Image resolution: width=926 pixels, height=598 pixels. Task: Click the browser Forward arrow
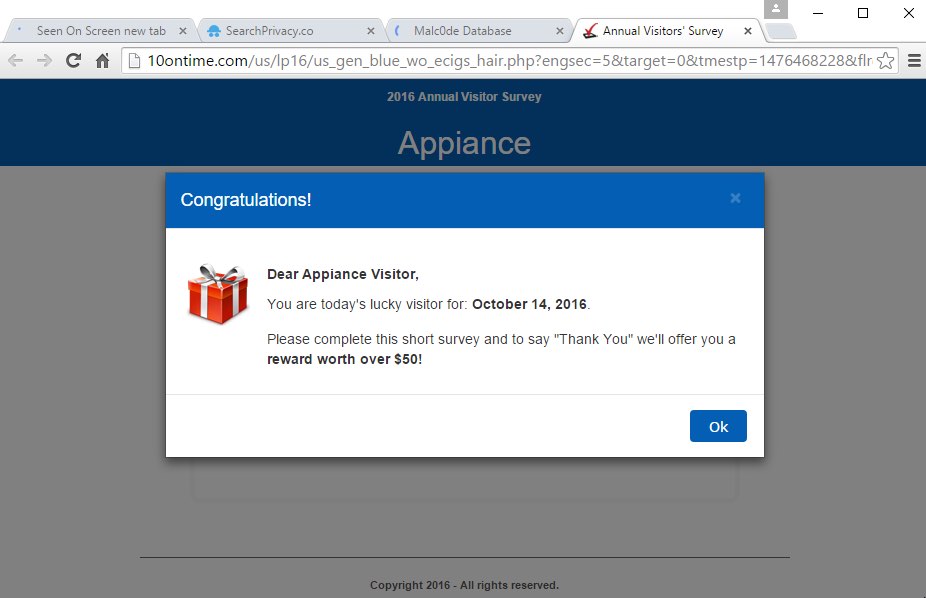pos(44,61)
